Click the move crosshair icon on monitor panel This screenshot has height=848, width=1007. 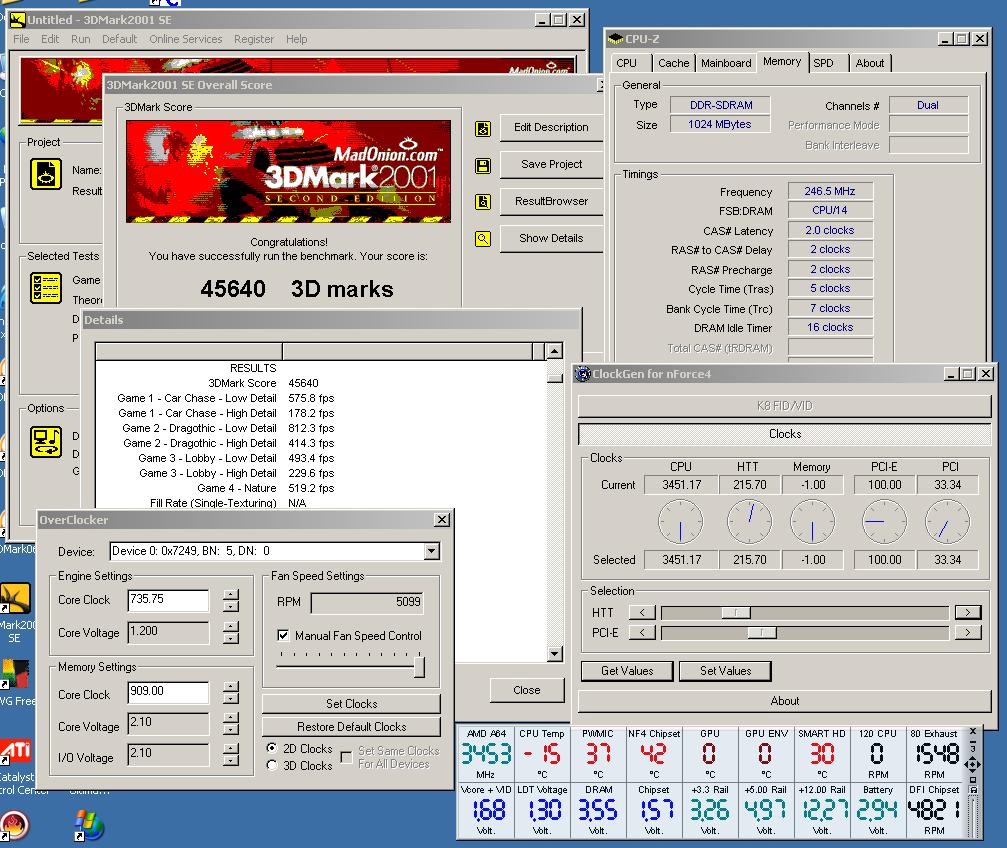pos(972,764)
